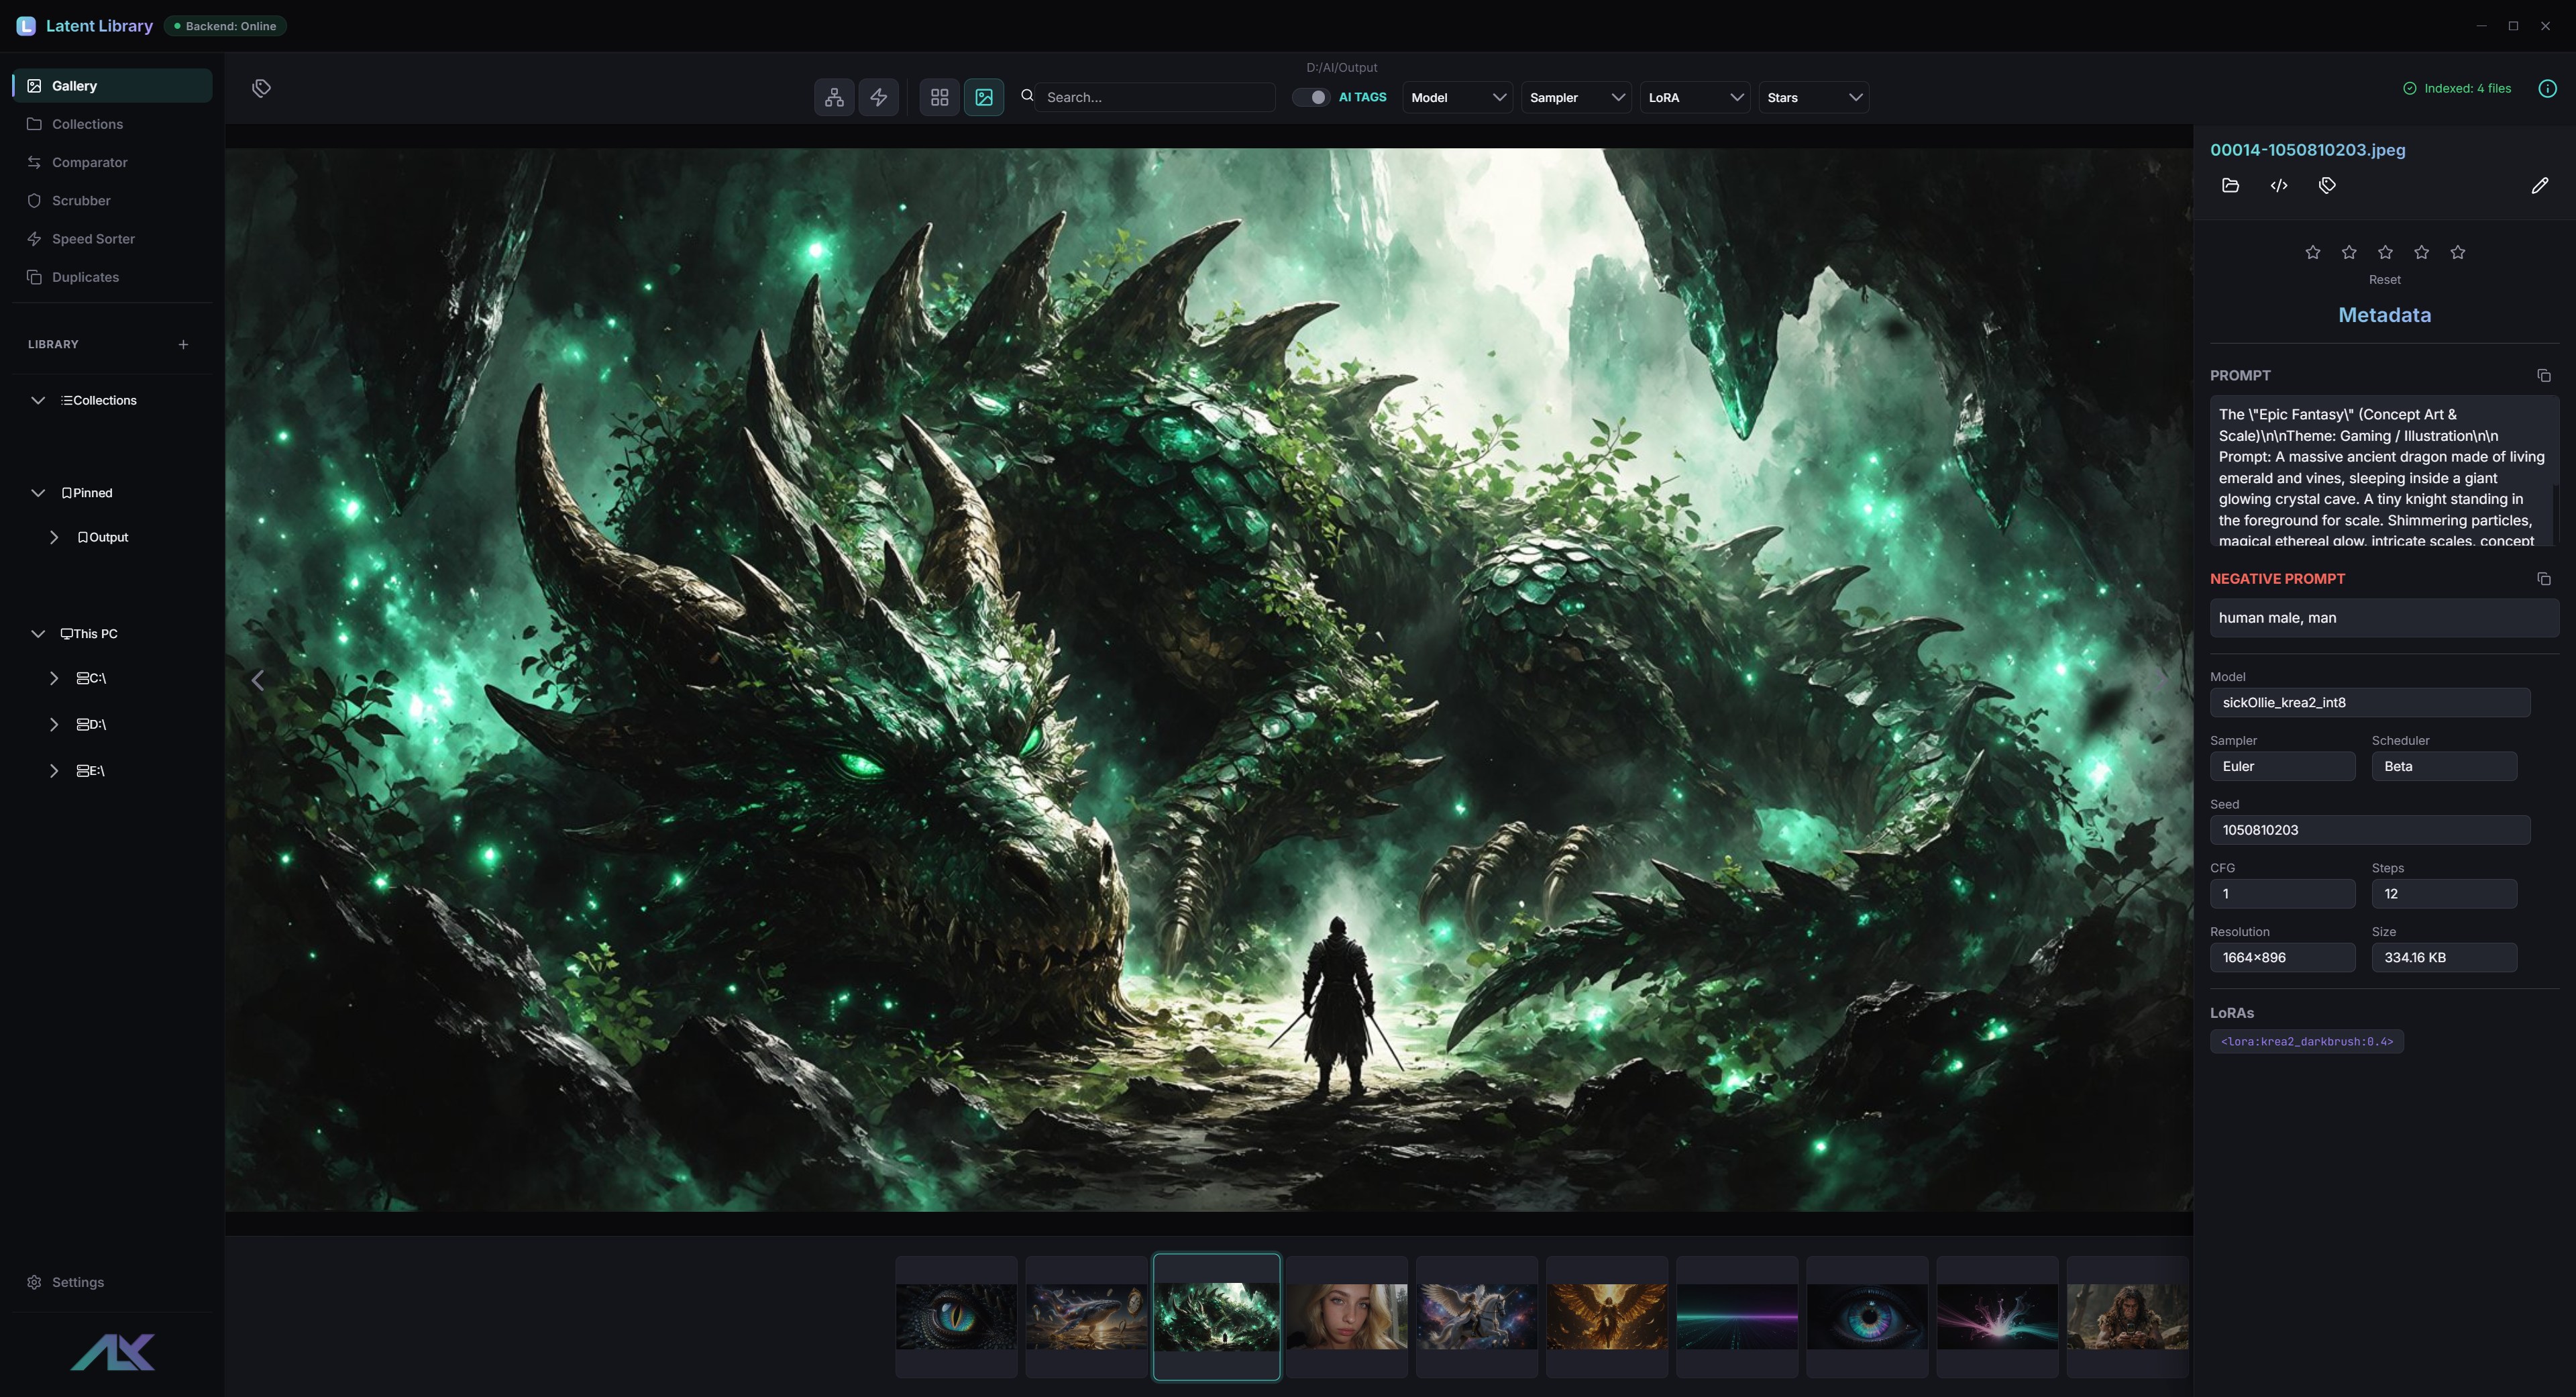Open Collections in the sidebar menu
The image size is (2576, 1397).
click(x=113, y=124)
